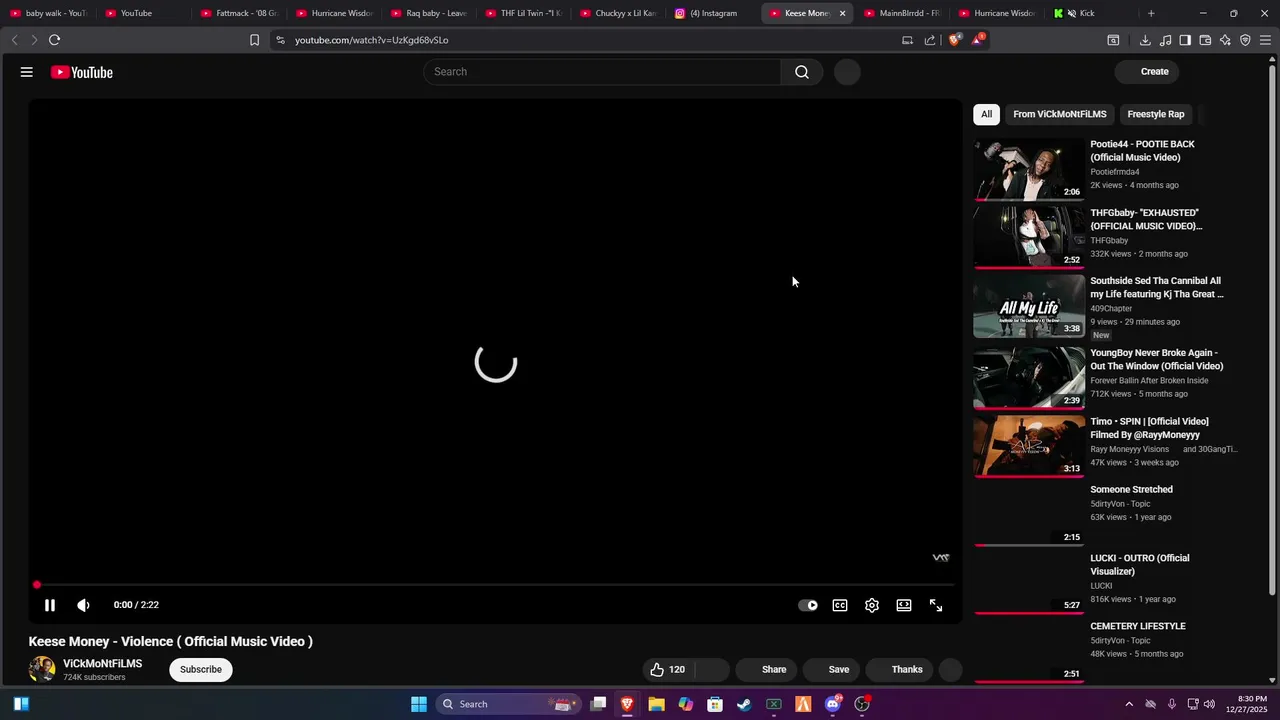1280x720 pixels.
Task: Click the share page icon in address bar
Action: (930, 40)
